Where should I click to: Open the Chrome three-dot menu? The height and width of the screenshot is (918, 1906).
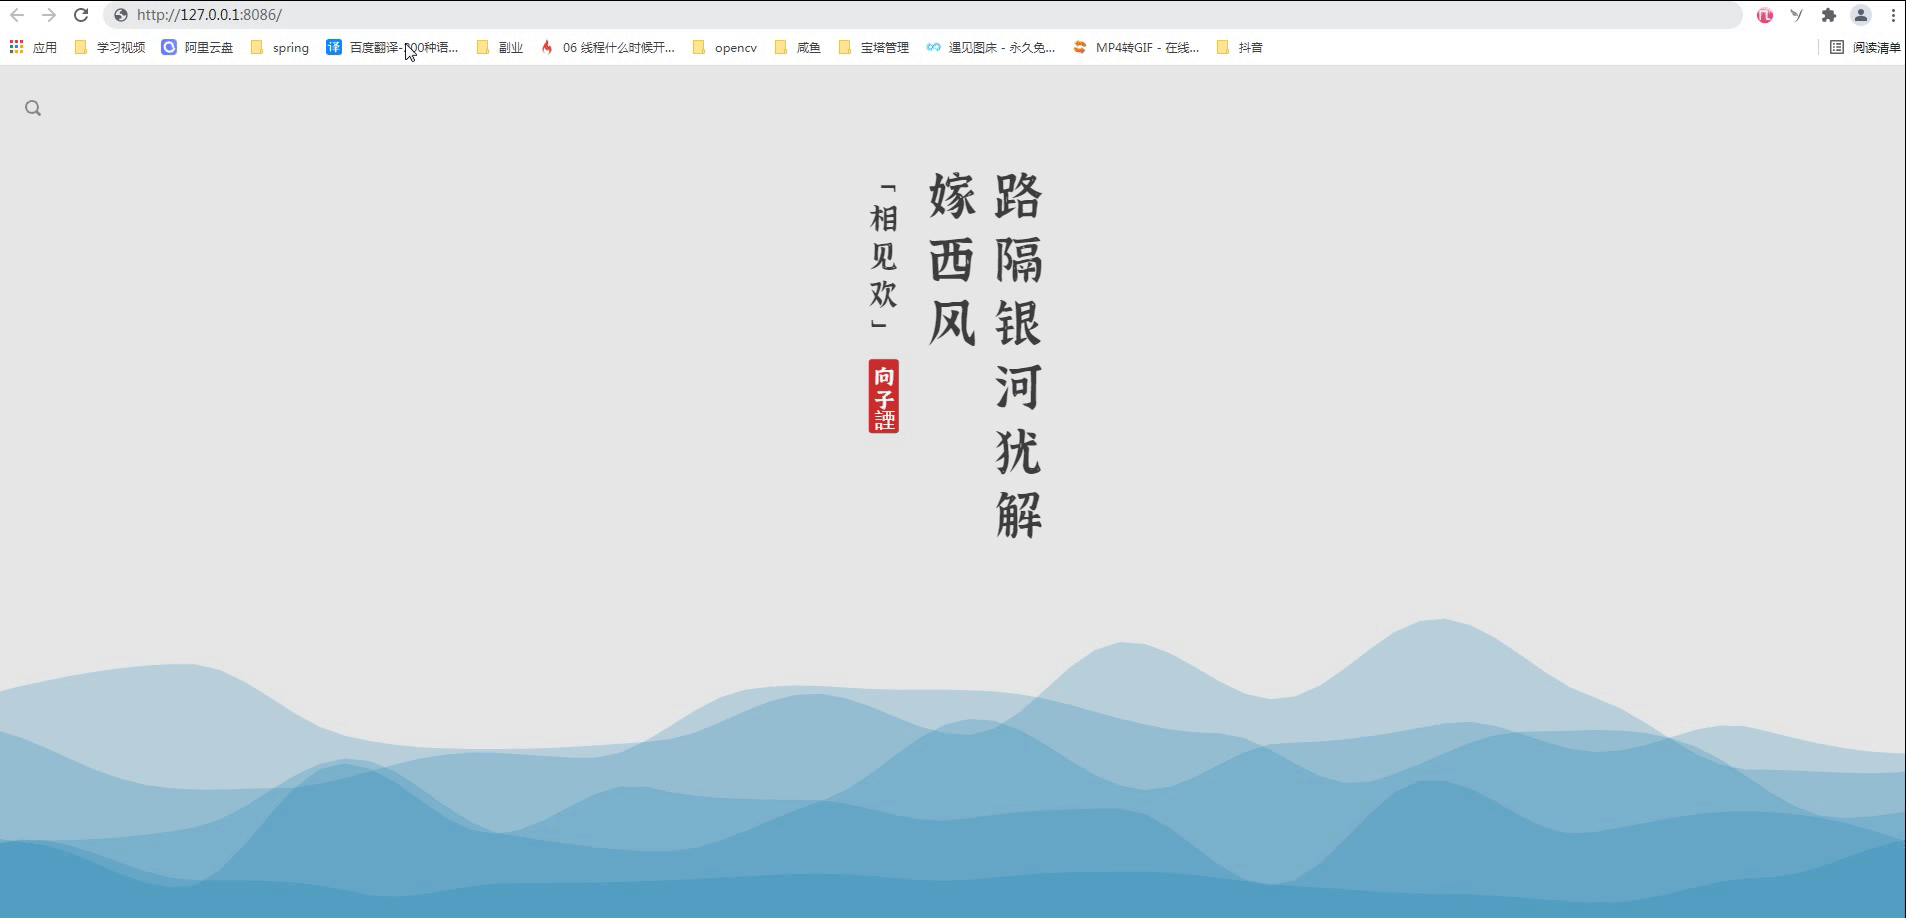(1892, 15)
